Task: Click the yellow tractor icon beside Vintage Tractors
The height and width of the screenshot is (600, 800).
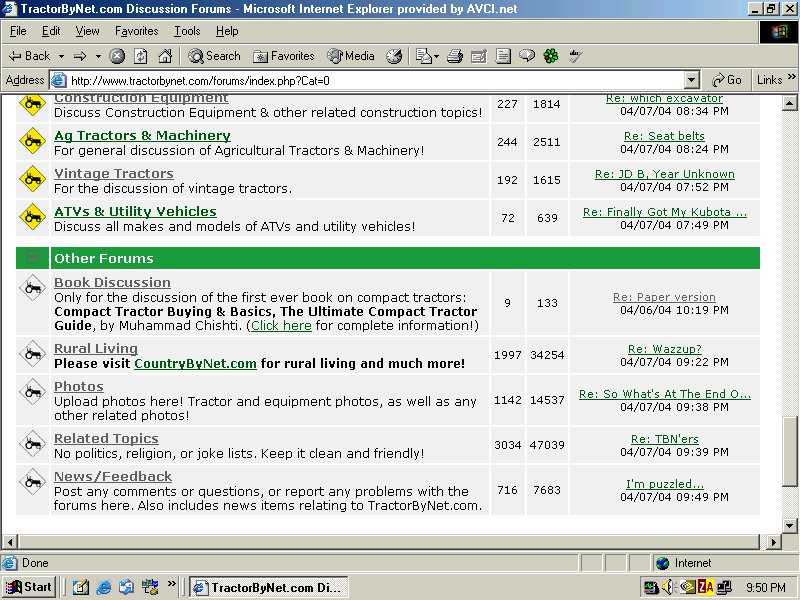Action: point(33,180)
